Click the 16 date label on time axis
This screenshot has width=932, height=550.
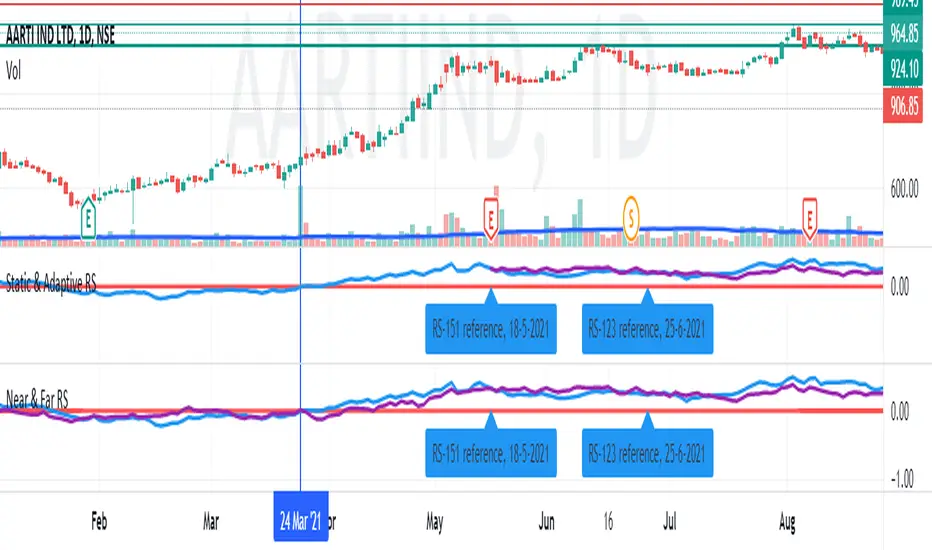pyautogui.click(x=607, y=522)
